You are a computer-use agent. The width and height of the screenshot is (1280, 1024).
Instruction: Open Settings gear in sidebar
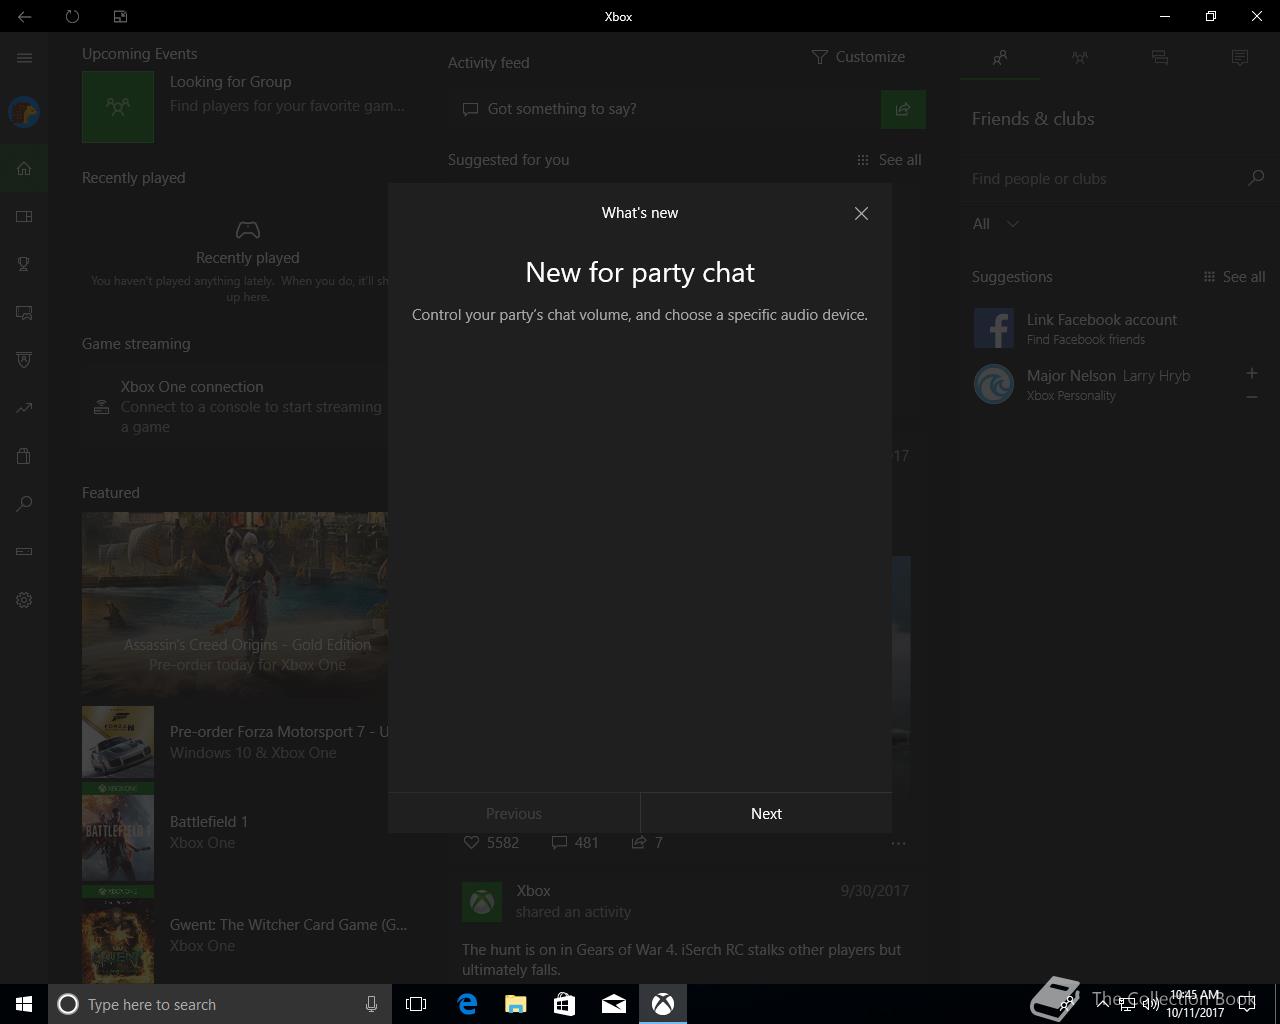coord(24,600)
